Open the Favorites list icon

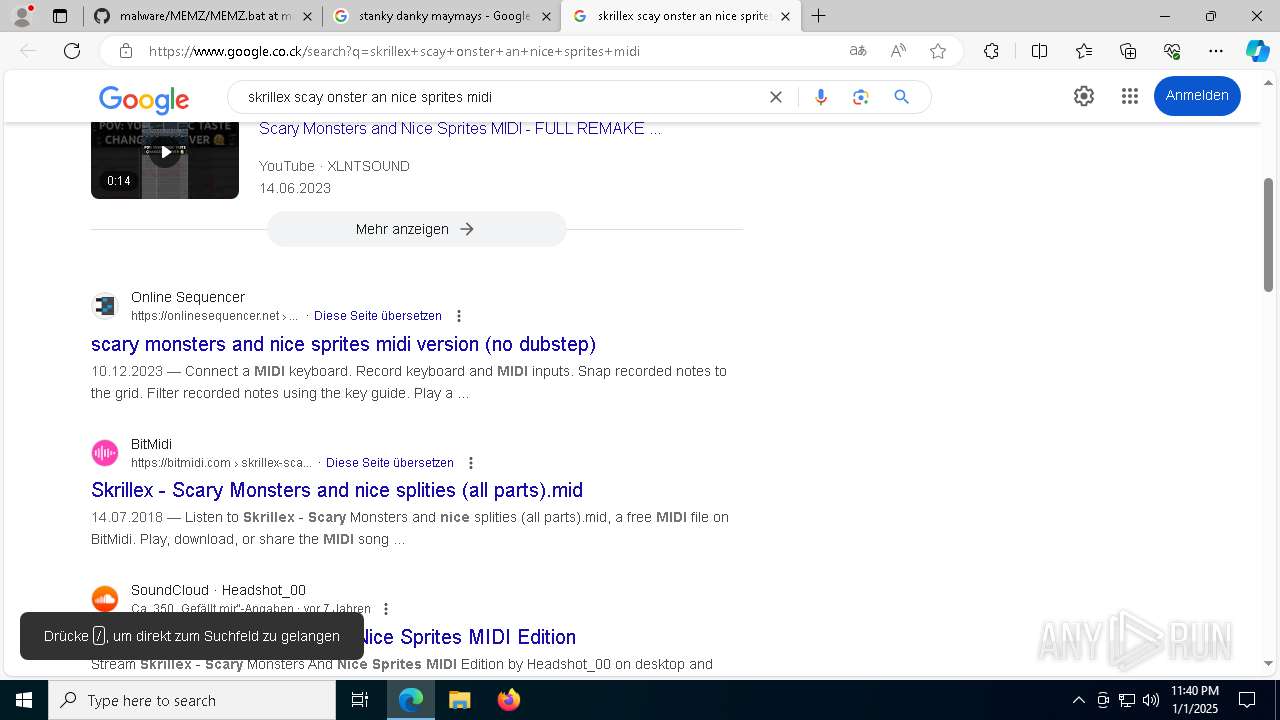coord(1084,51)
